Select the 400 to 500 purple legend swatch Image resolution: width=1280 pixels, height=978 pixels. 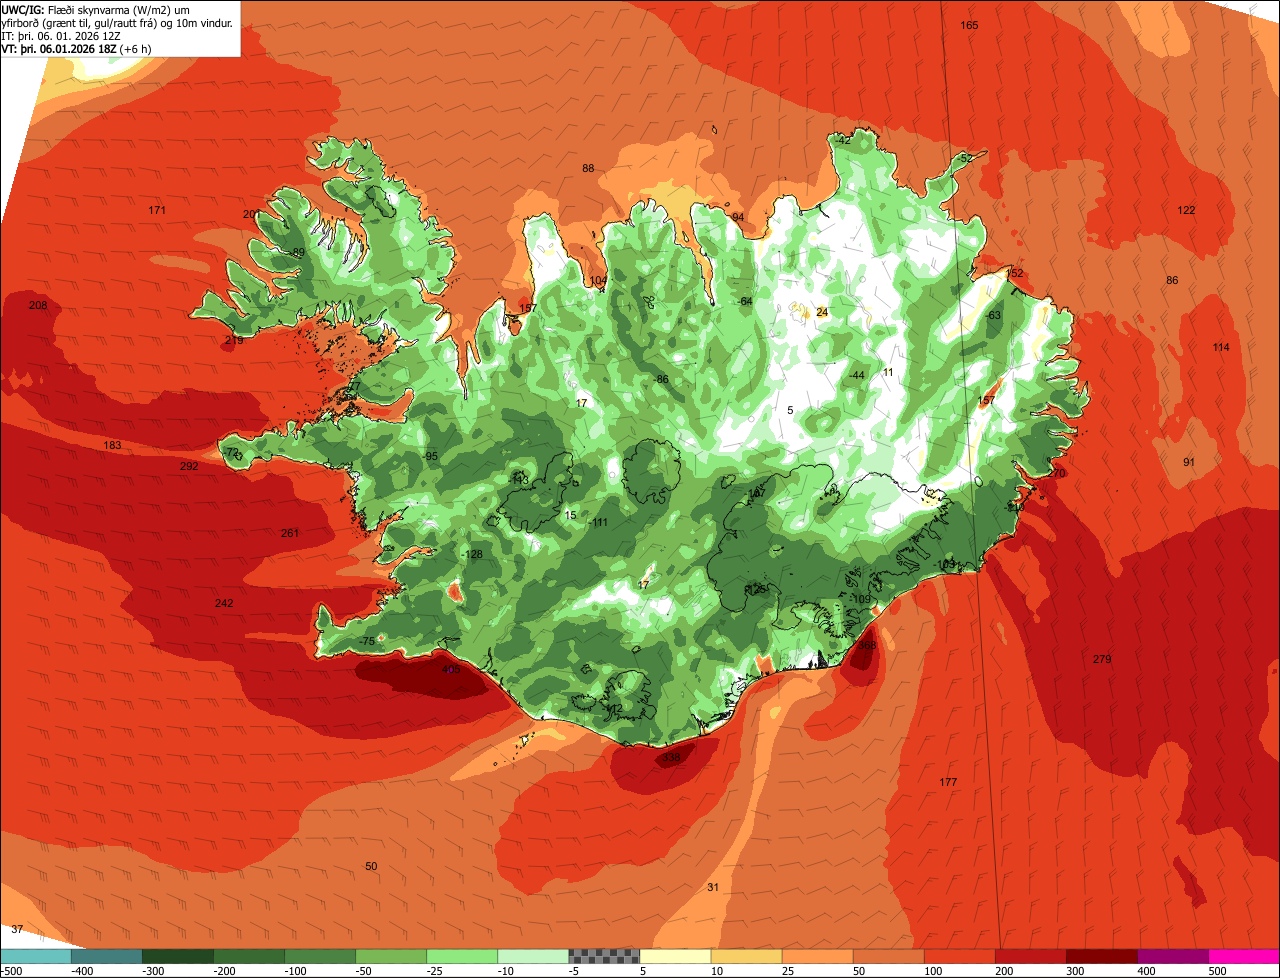click(1173, 956)
